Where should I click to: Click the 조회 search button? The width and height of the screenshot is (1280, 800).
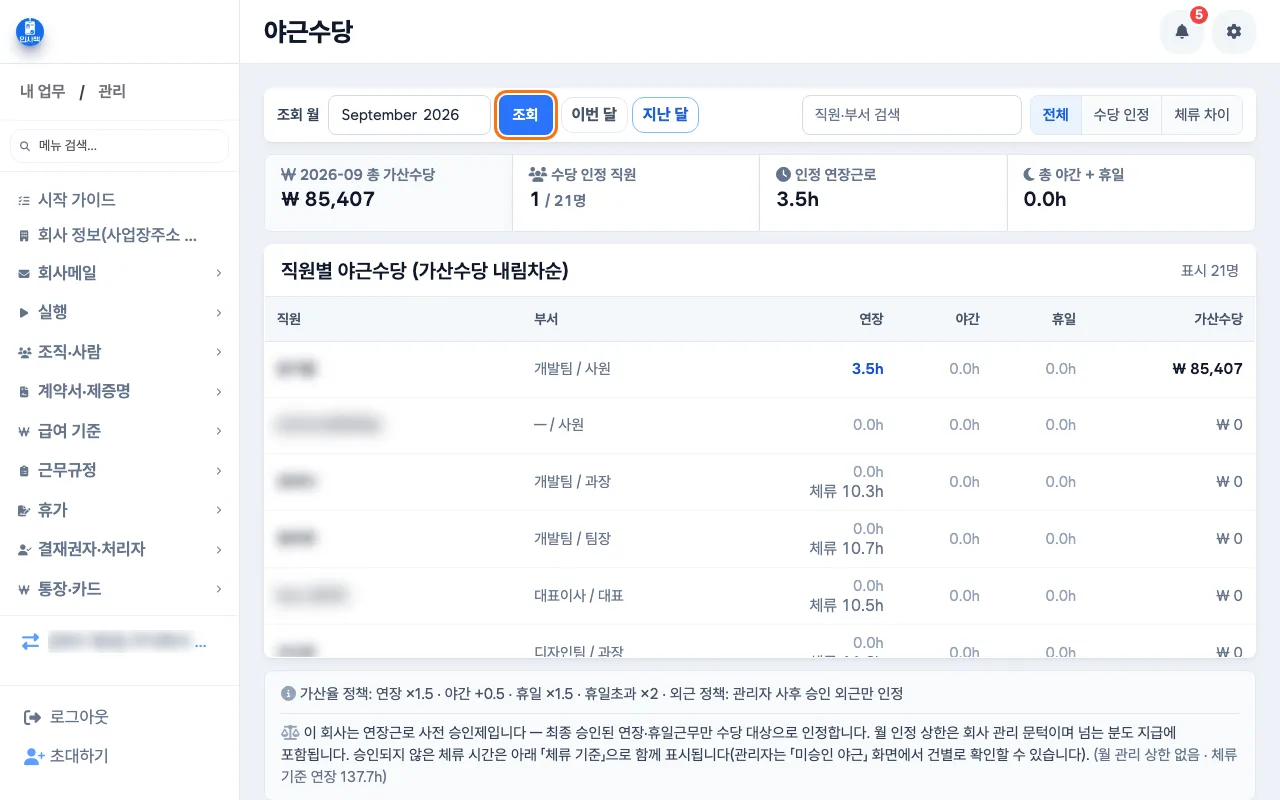525,115
